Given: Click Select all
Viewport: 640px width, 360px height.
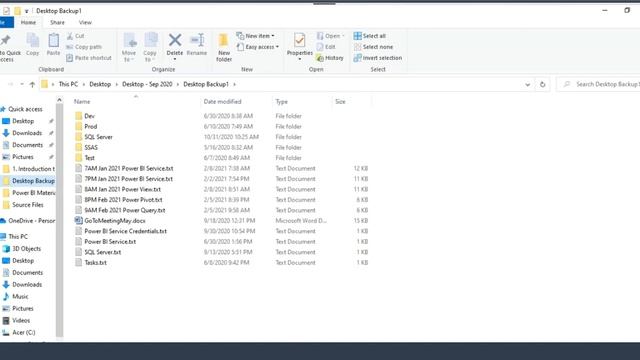Looking at the screenshot, I should click(370, 36).
